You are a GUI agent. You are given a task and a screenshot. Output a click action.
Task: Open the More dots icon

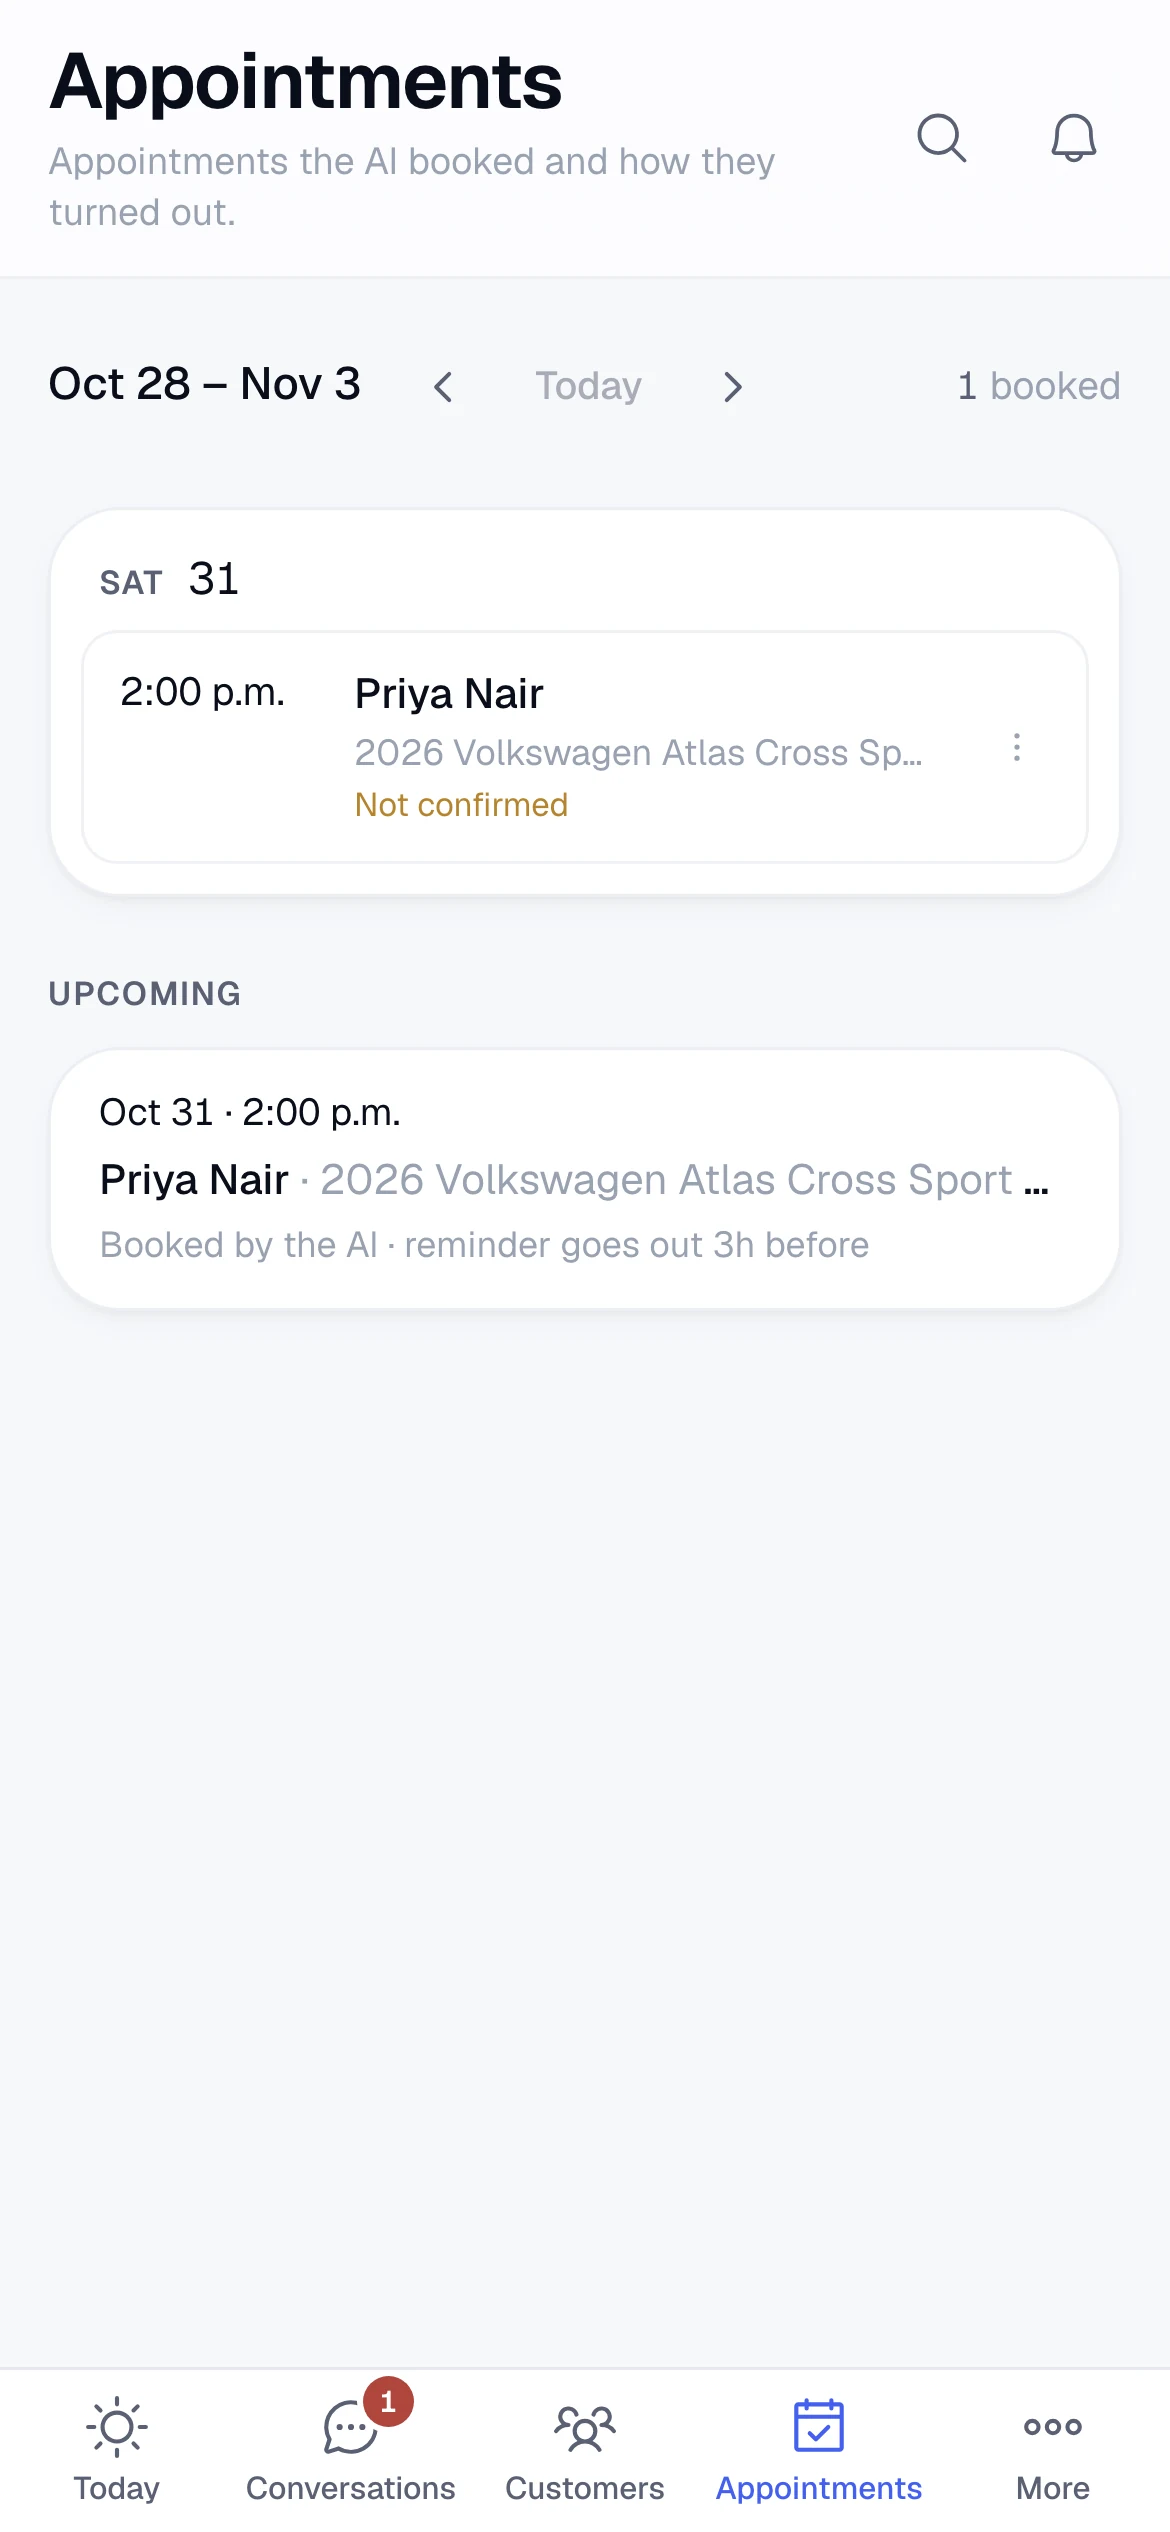click(x=1052, y=2427)
